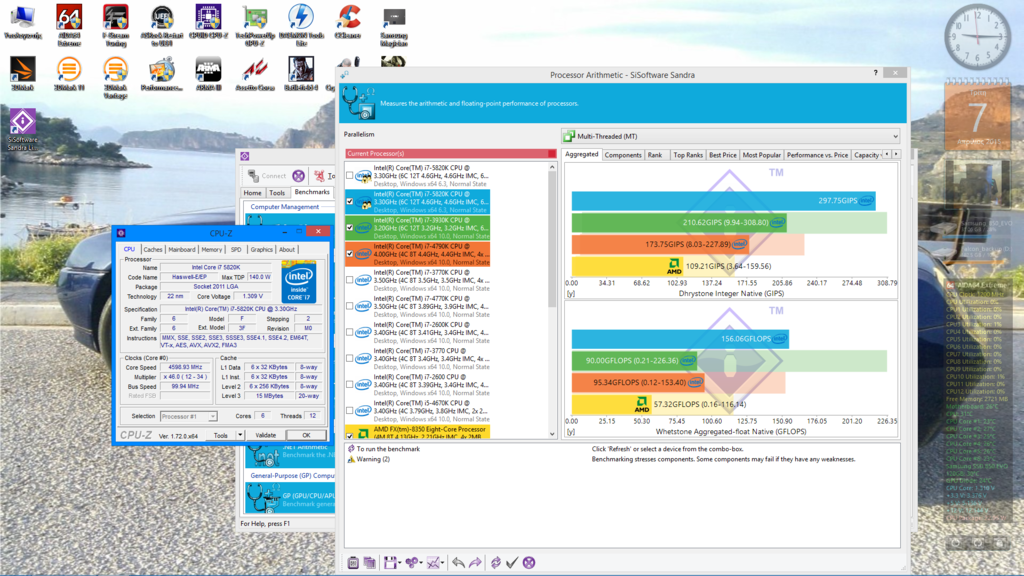This screenshot has height=576, width=1024.
Task: Switch to the Memory tab in CPU-Z
Action: pyautogui.click(x=212, y=249)
